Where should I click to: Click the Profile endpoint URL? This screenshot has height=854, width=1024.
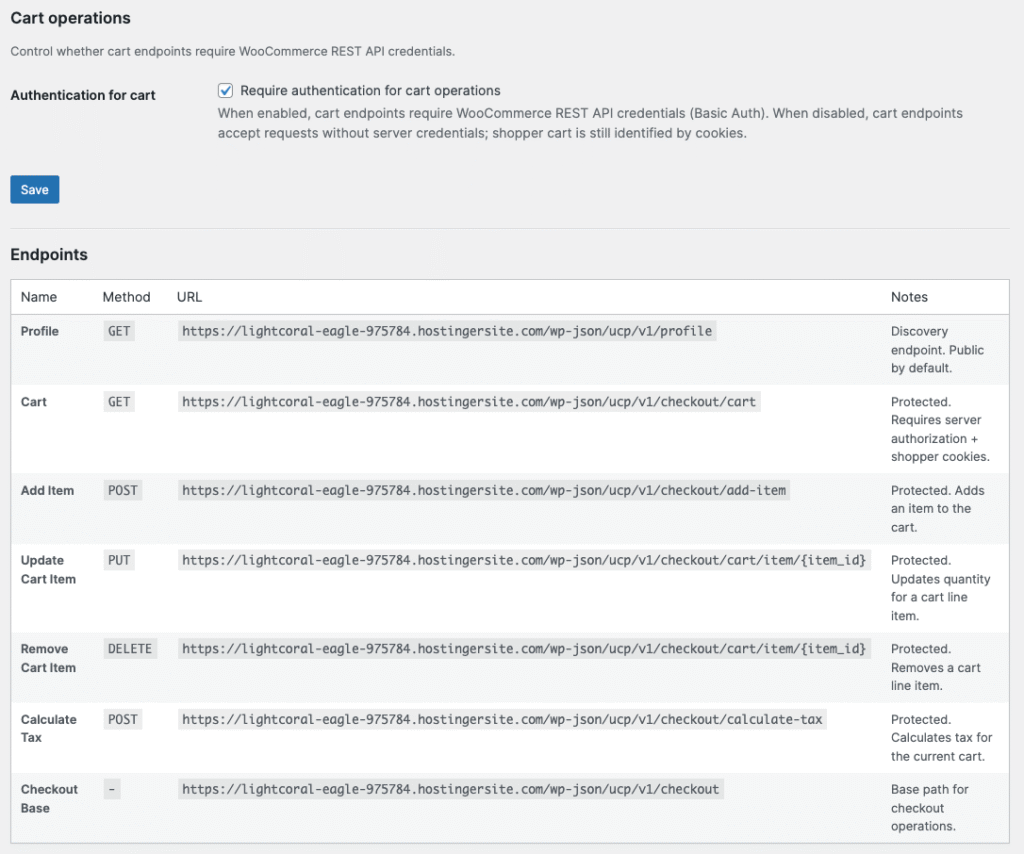[447, 331]
